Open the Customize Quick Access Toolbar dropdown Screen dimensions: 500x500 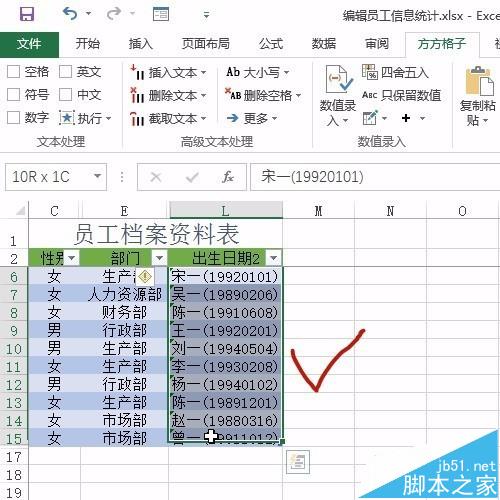[x=206, y=15]
